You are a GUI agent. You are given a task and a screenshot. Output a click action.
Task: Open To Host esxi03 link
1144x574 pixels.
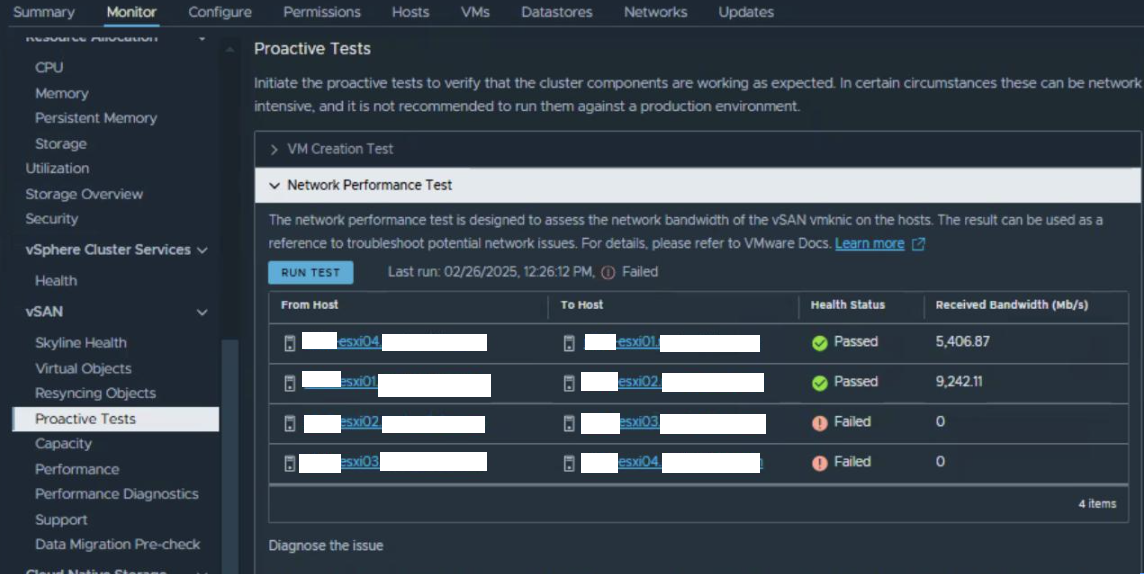(x=640, y=422)
